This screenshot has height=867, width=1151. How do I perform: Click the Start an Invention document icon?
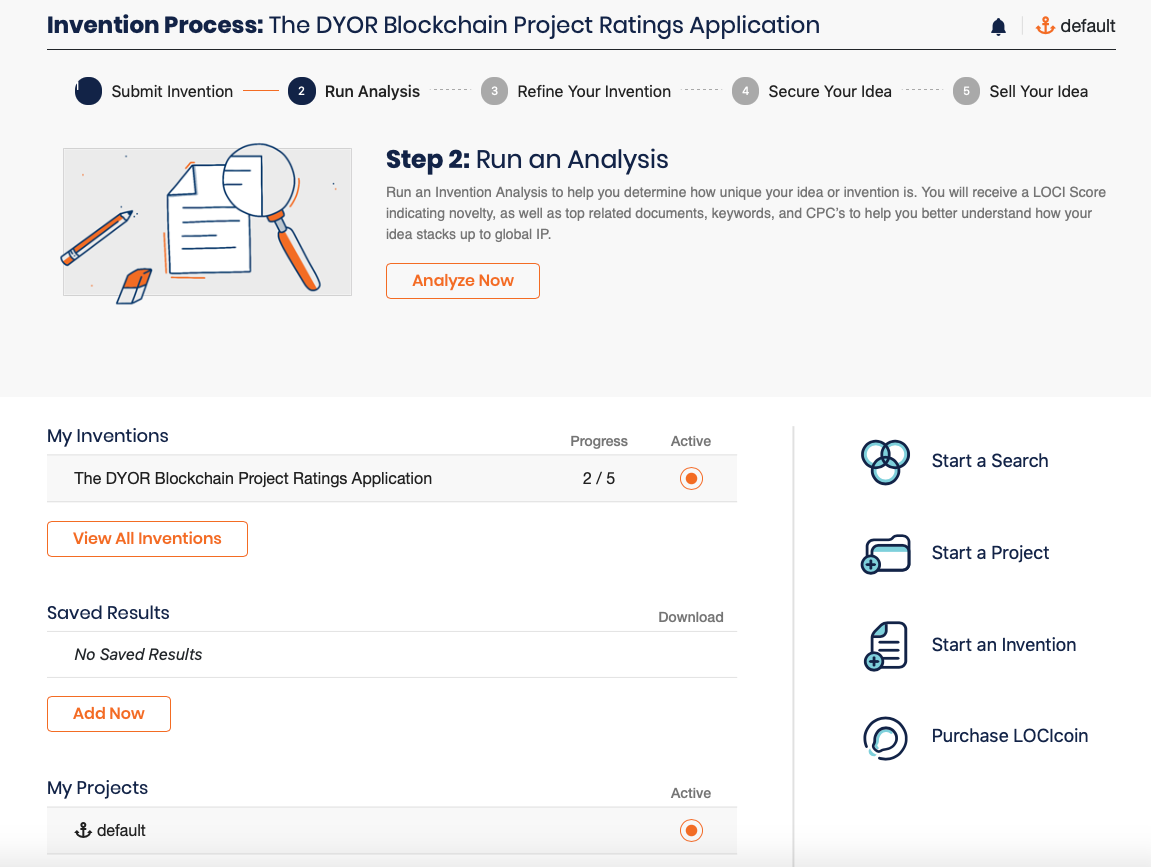885,646
